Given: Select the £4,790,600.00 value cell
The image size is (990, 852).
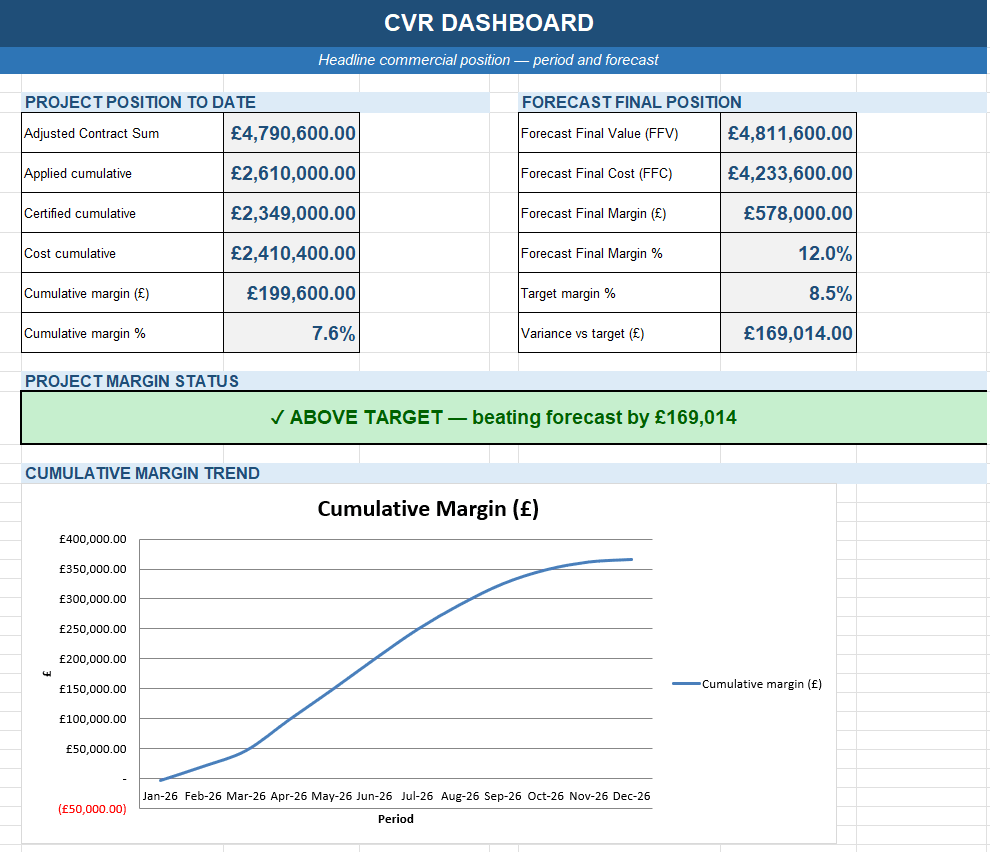Looking at the screenshot, I should pos(292,133).
